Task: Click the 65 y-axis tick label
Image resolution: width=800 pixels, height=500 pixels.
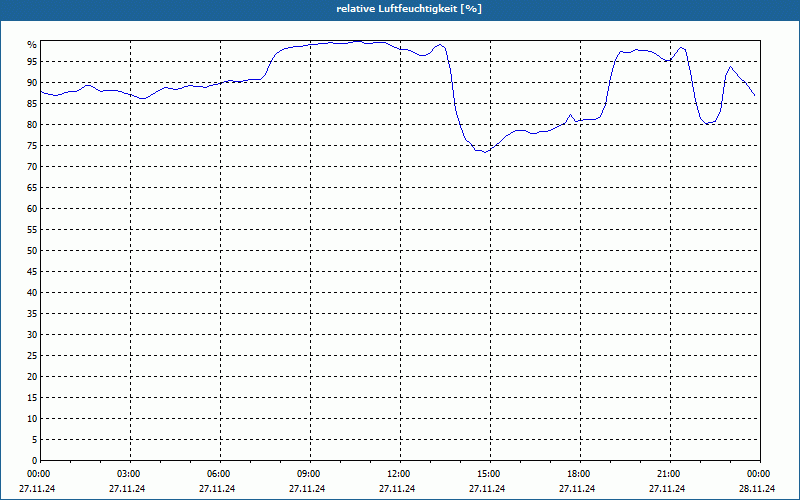Action: tap(32, 188)
